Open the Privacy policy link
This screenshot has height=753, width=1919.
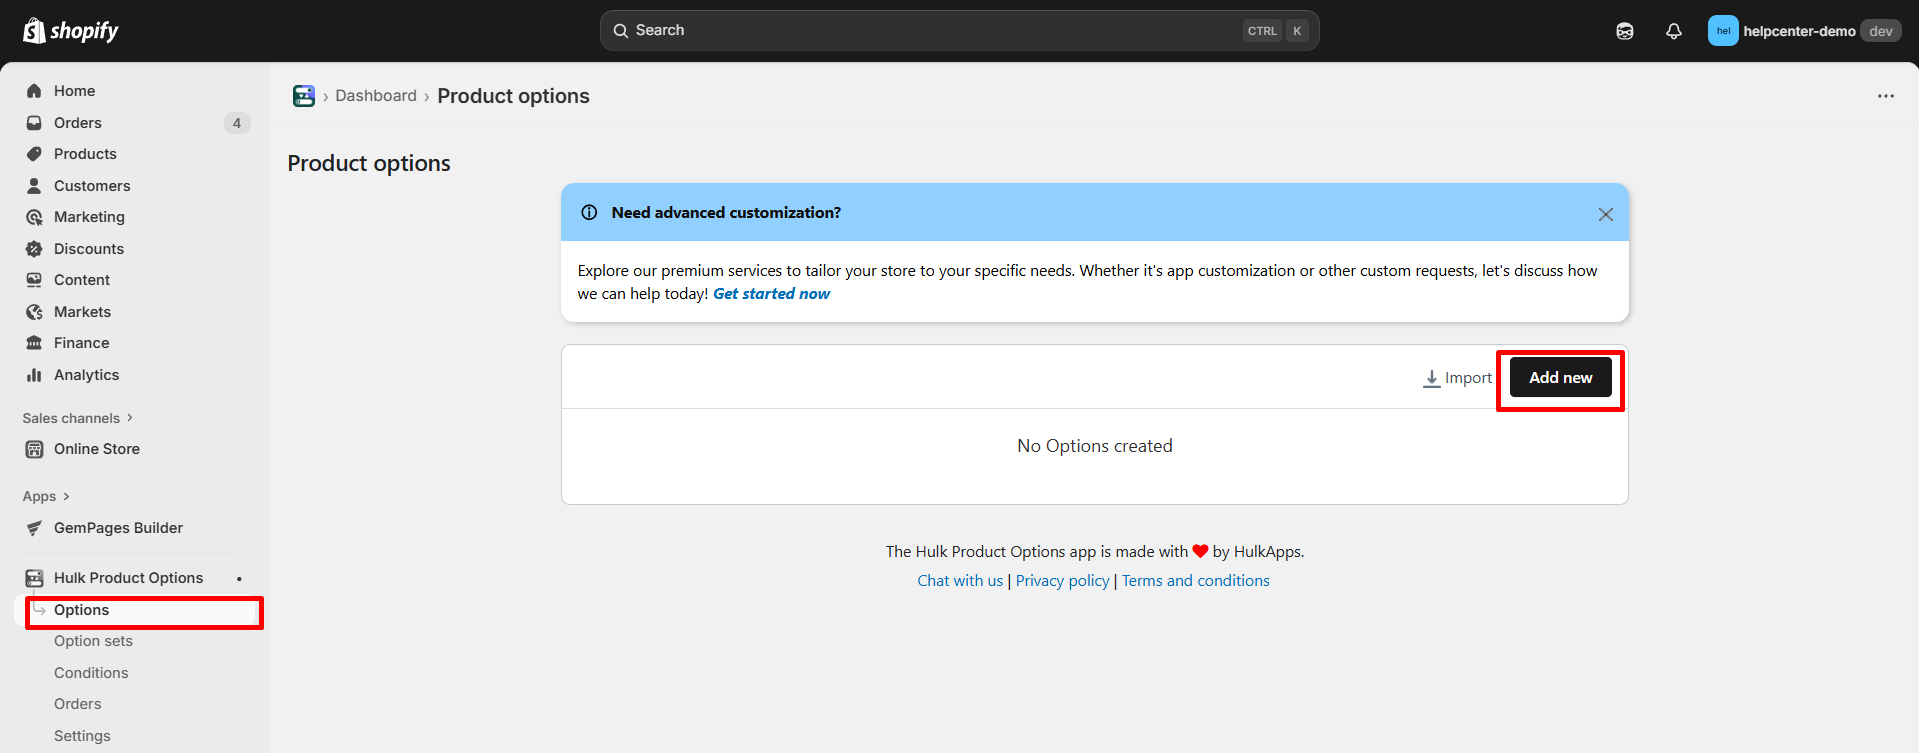click(1062, 581)
